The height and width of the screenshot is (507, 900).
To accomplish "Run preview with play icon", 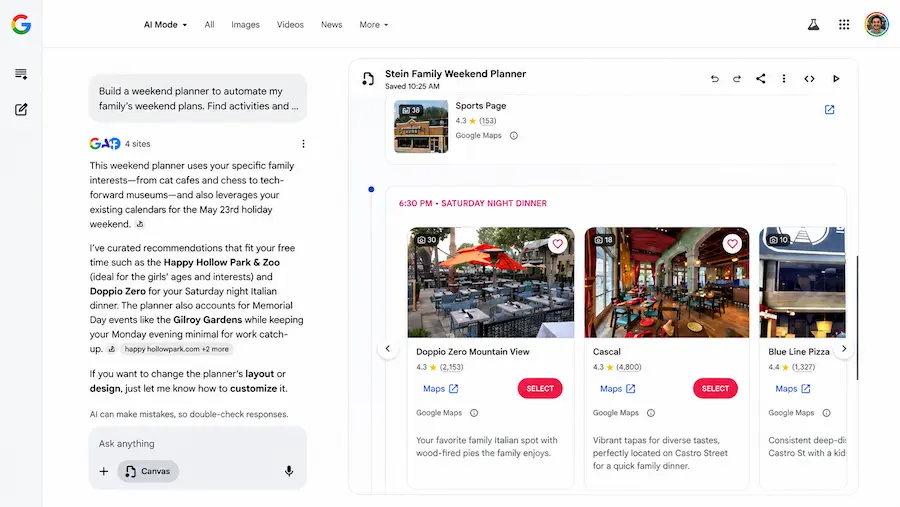I will tap(836, 79).
